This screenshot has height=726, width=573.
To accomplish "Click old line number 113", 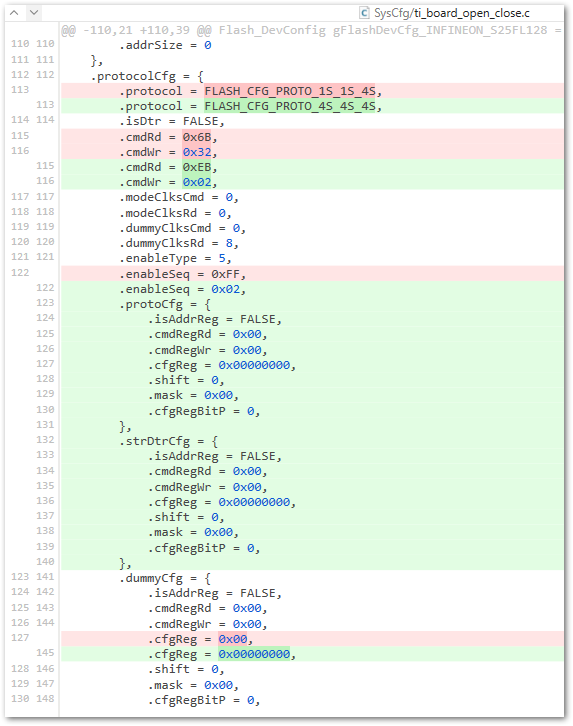I will [x=20, y=89].
